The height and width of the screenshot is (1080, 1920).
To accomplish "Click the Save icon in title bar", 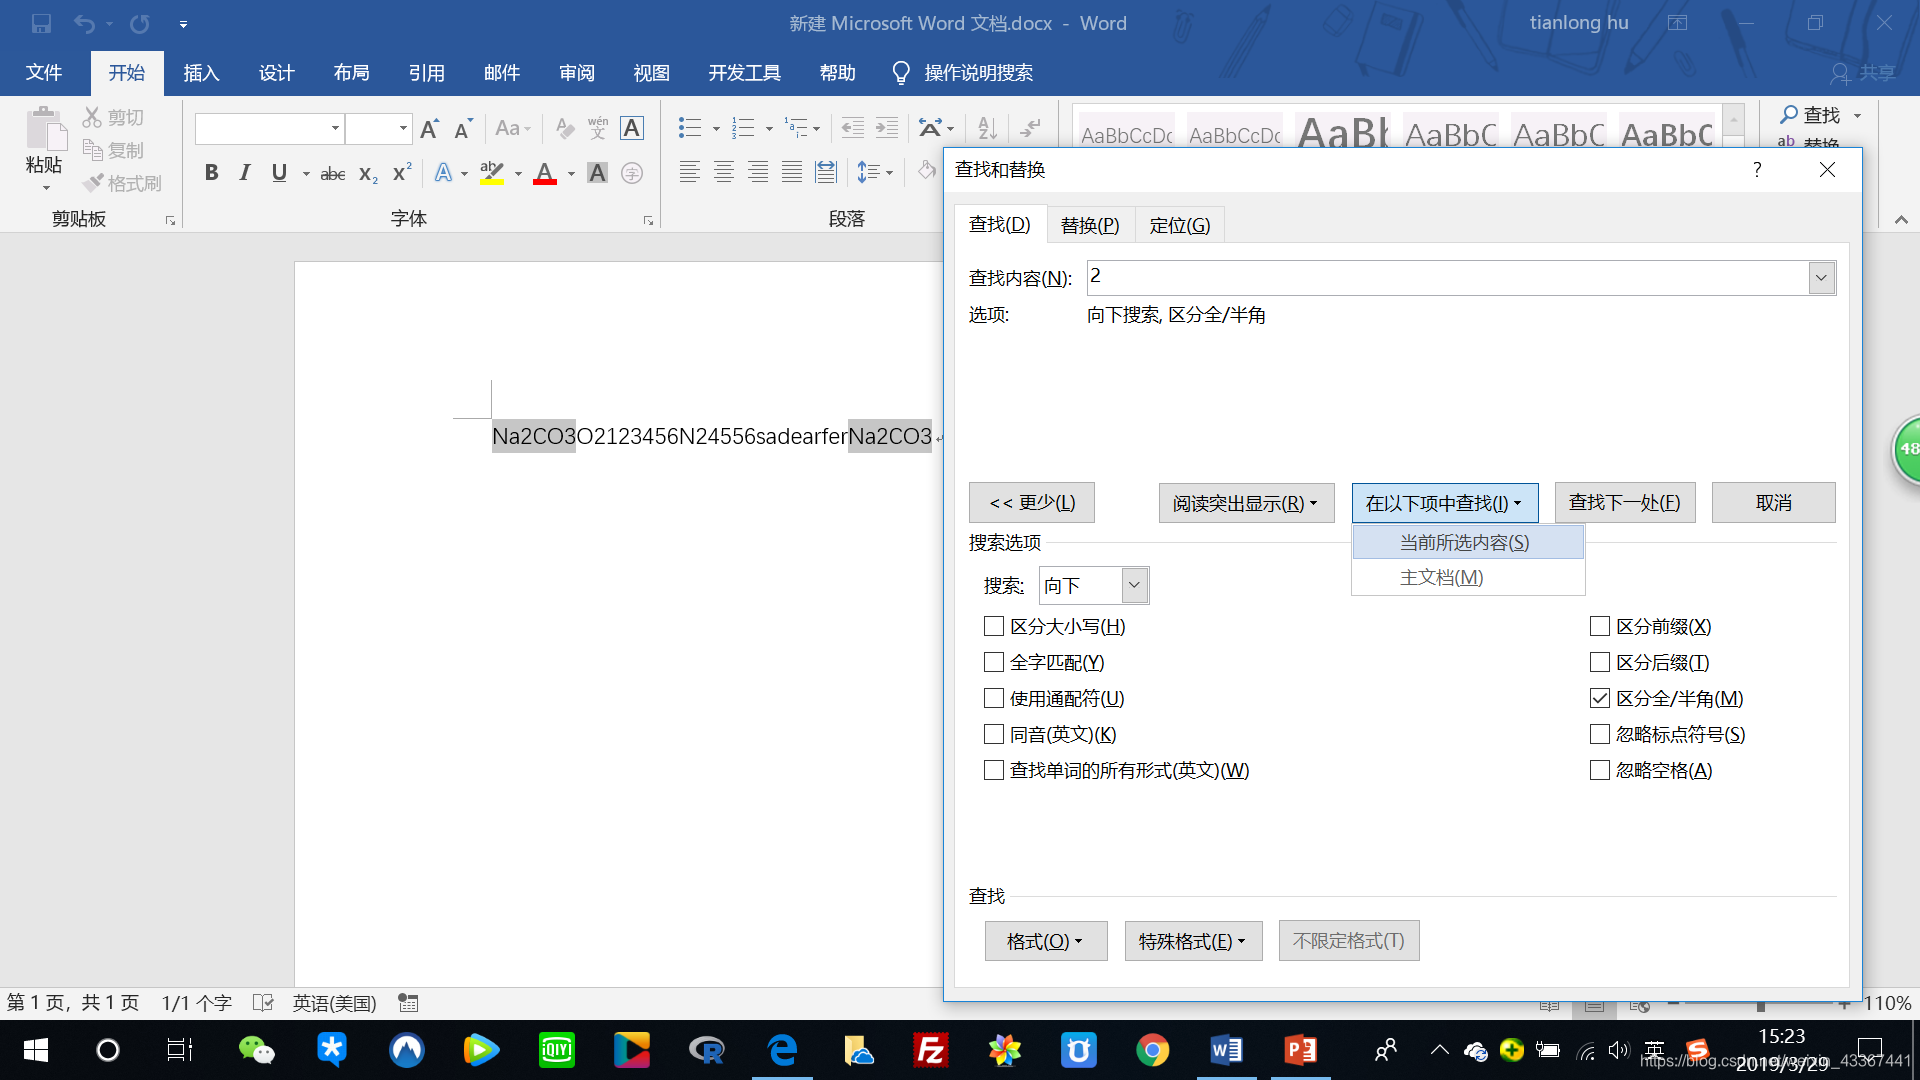I will [41, 23].
